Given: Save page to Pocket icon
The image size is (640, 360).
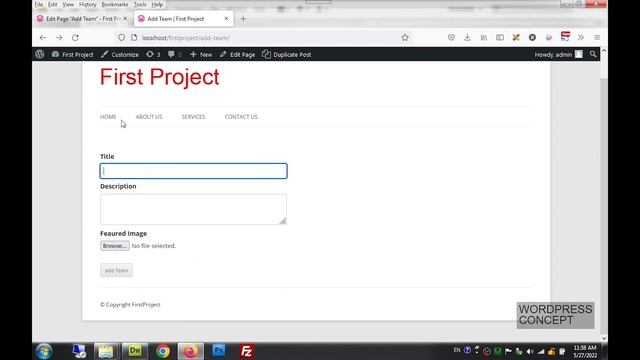Looking at the screenshot, I should [451, 38].
